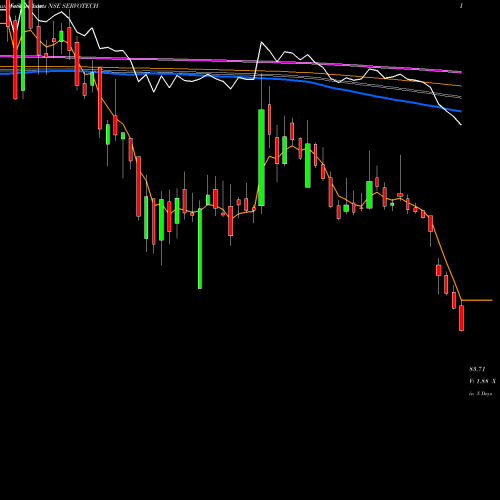Click the NSE SERVOTECH chart title
The image size is (500, 500).
[x=73, y=6]
